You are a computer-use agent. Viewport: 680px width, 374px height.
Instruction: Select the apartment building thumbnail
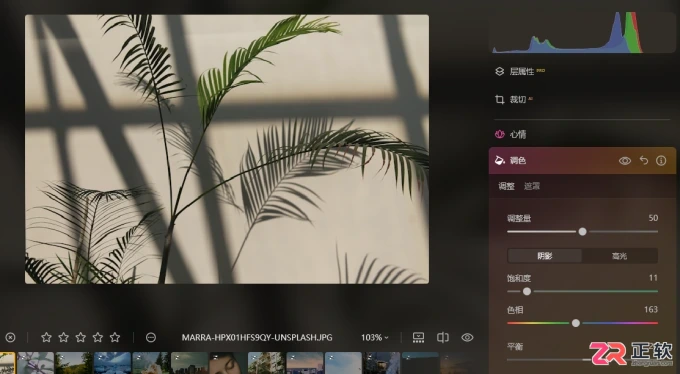pyautogui.click(x=266, y=363)
